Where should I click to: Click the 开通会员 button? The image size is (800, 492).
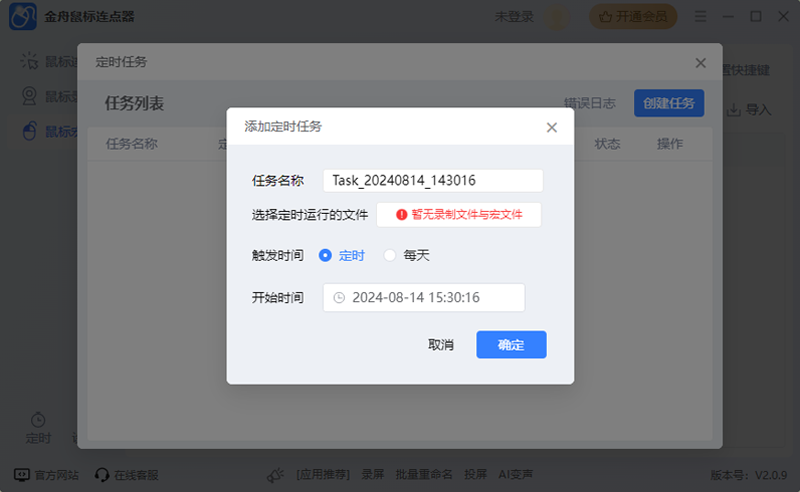(634, 16)
